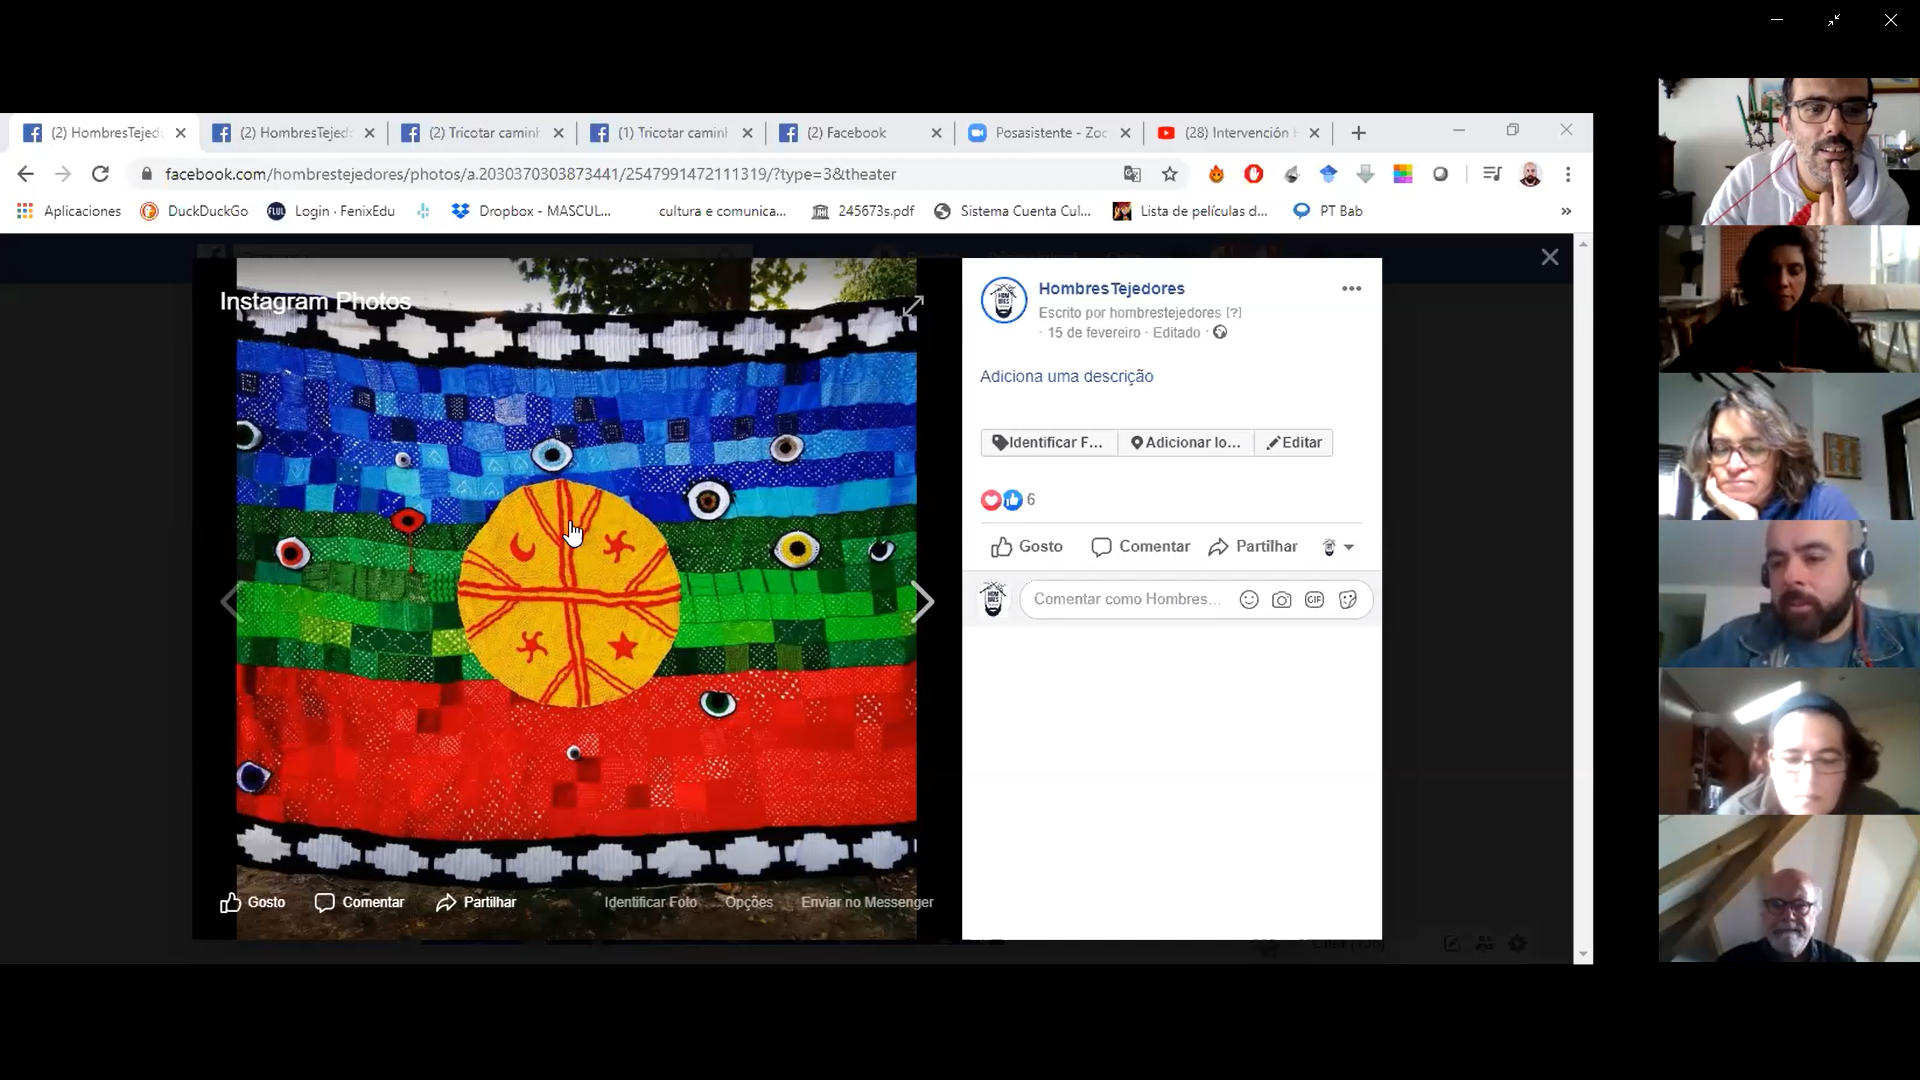
Task: Switch to the (1) Tricotar caminho tab
Action: coord(672,133)
